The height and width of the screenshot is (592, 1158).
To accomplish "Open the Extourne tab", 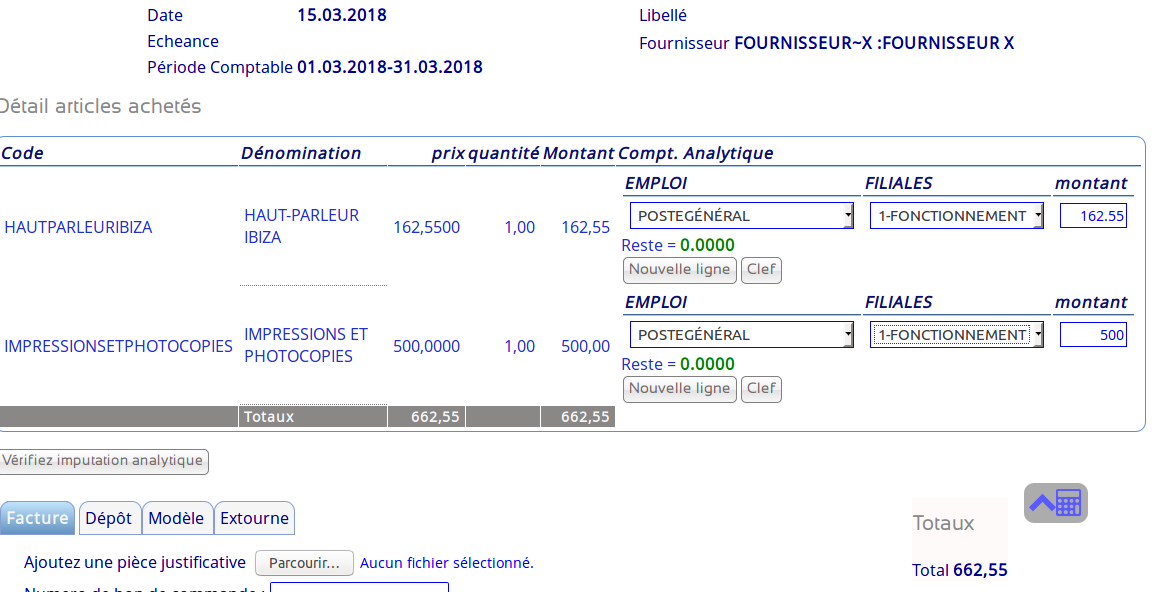I will point(254,518).
